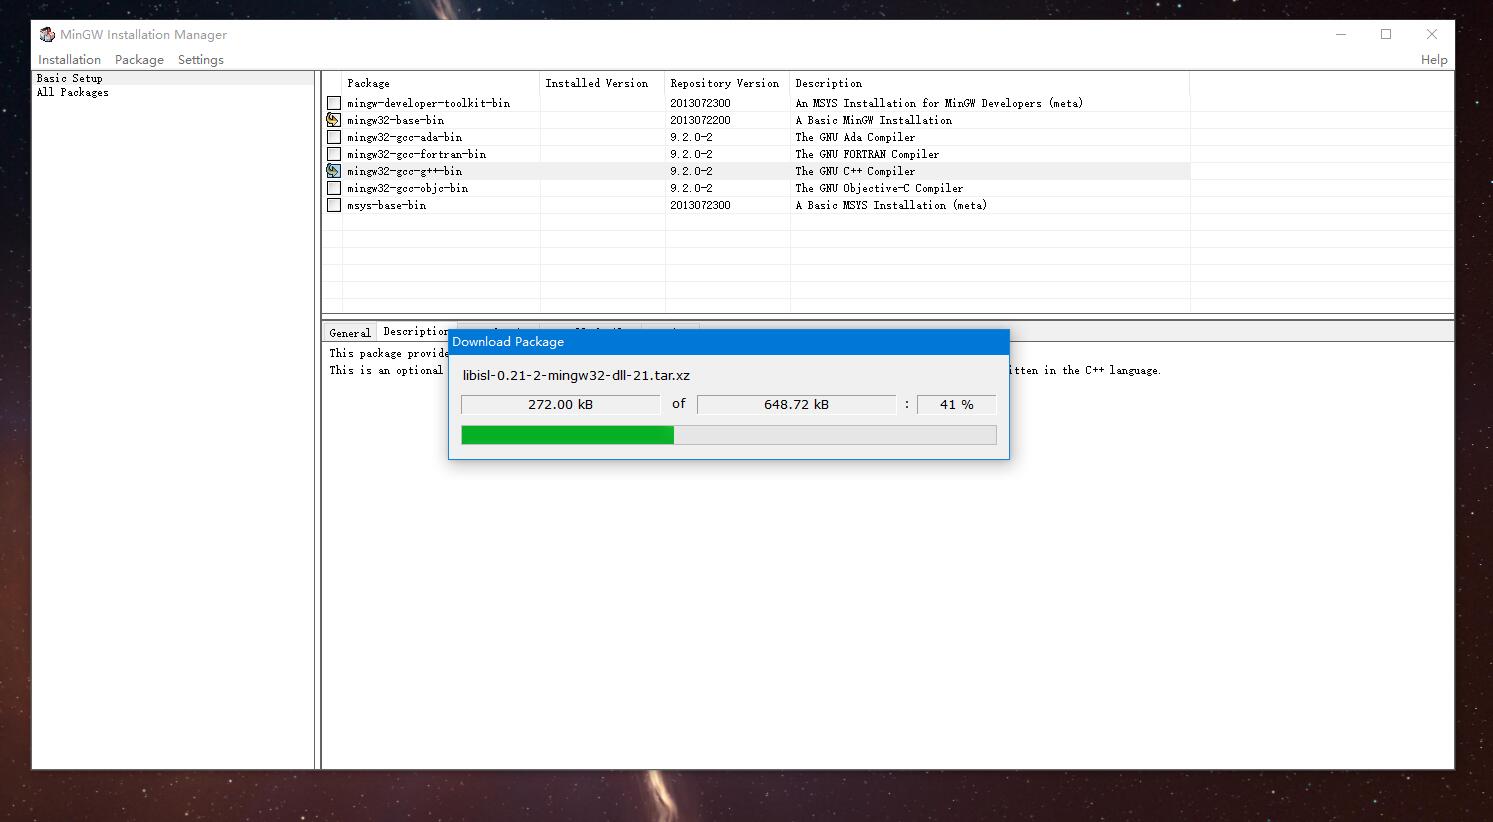Click The GNU Objective-C Compiler description
1493x822 pixels.
pyautogui.click(x=879, y=188)
